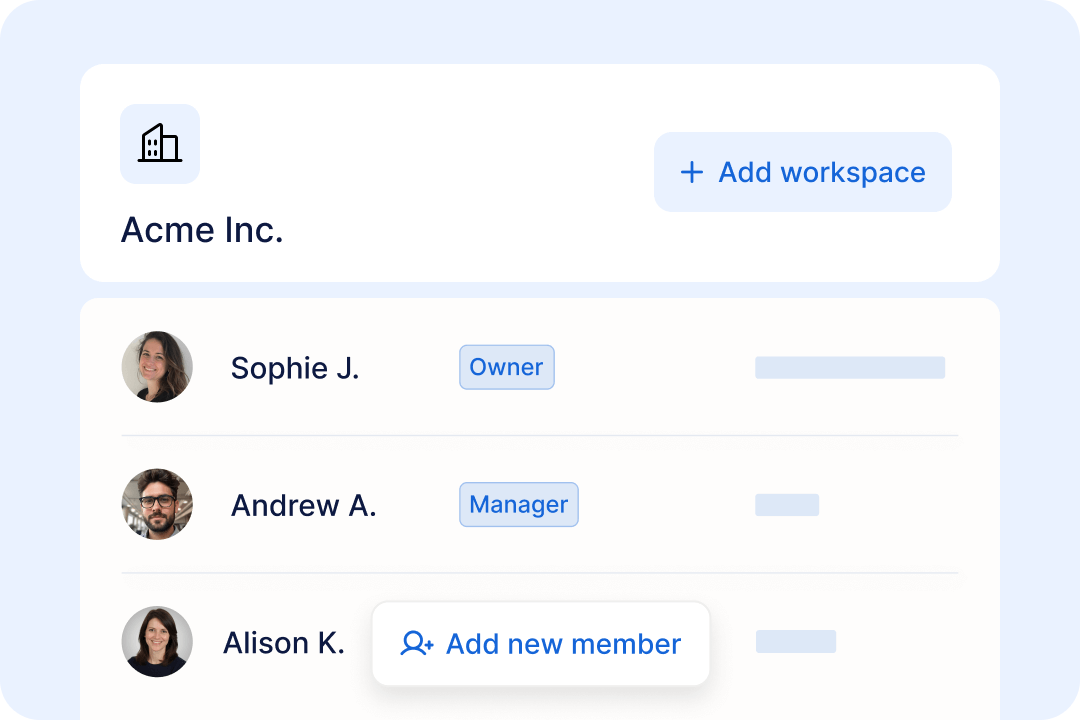Click Andrew A.'s name label
1080x720 pixels.
[303, 505]
